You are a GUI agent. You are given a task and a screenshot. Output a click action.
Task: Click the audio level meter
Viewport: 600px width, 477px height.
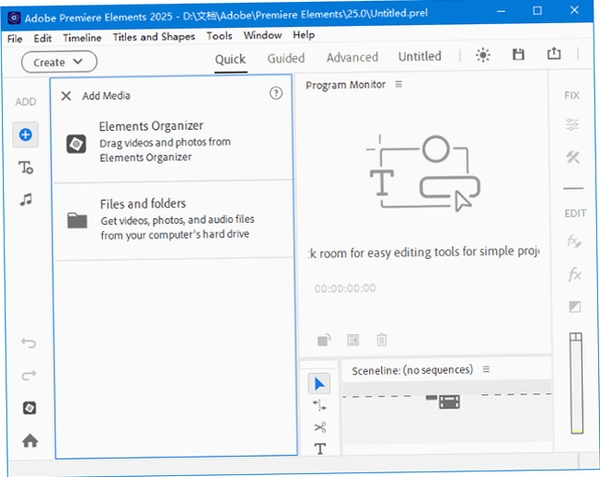pyautogui.click(x=576, y=383)
